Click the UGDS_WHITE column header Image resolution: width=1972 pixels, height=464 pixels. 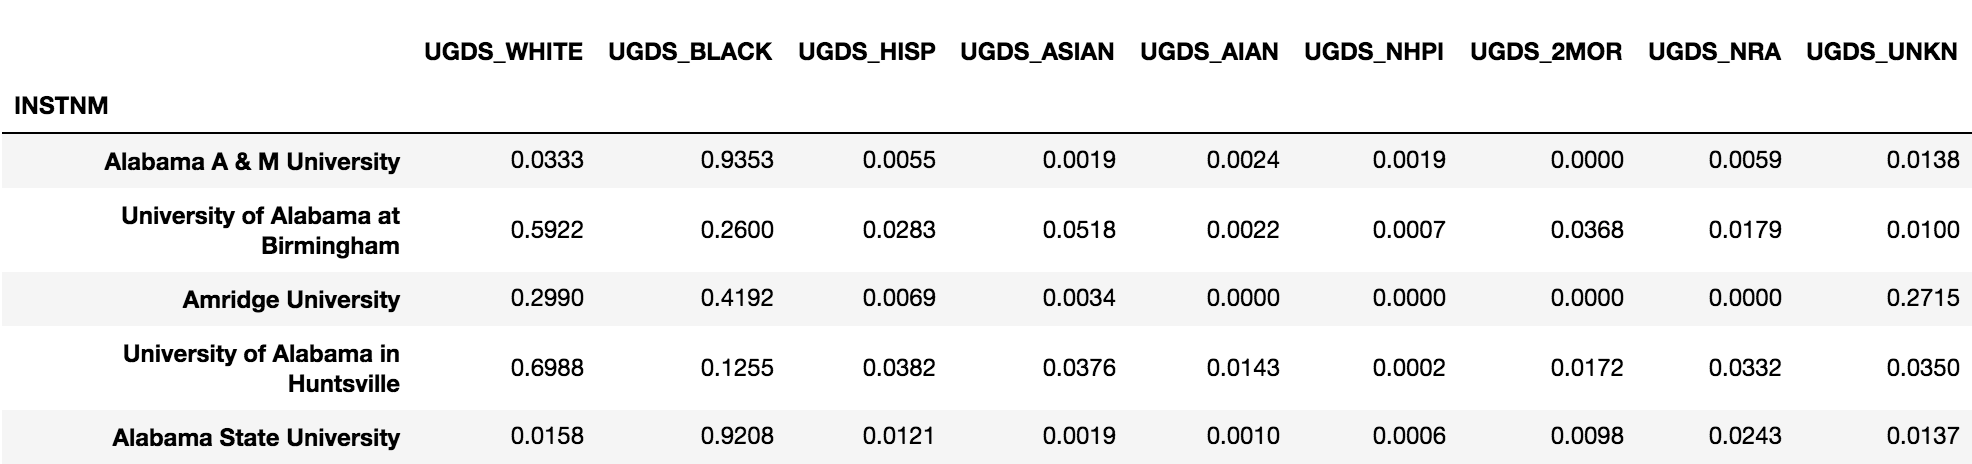[503, 52]
